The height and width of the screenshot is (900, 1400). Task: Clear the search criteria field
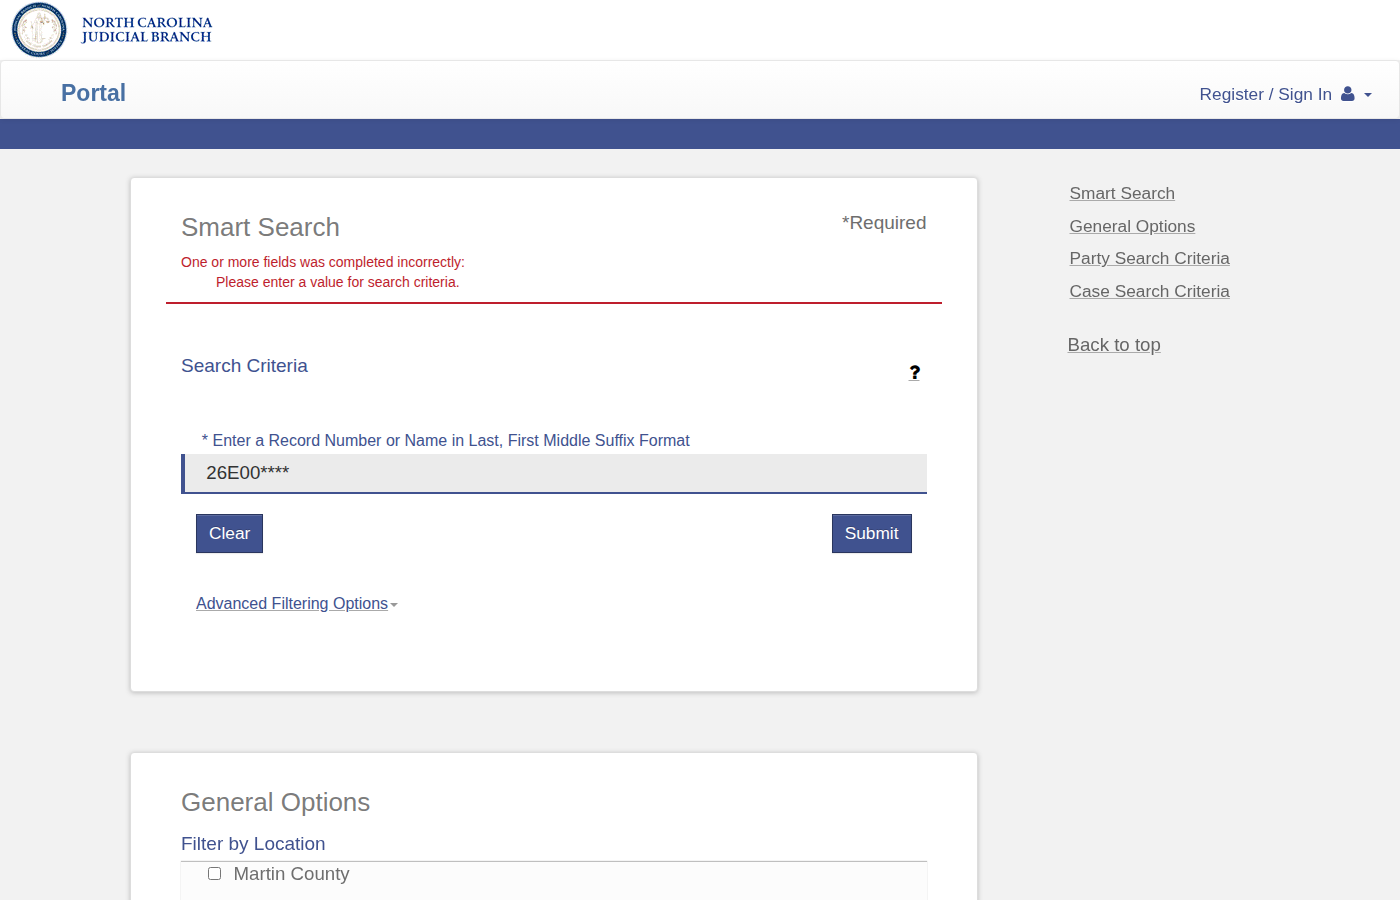pyautogui.click(x=229, y=533)
